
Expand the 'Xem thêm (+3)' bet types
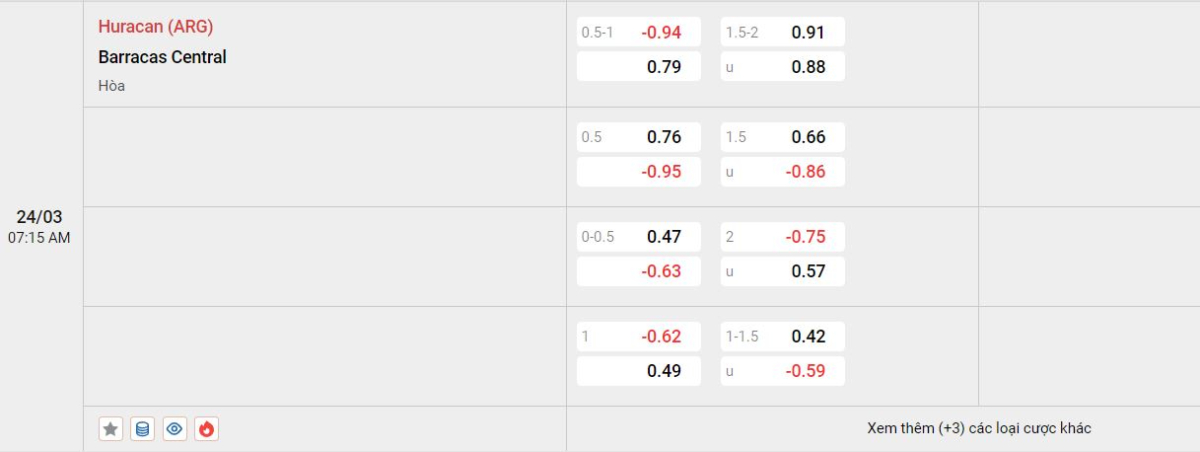(x=979, y=428)
